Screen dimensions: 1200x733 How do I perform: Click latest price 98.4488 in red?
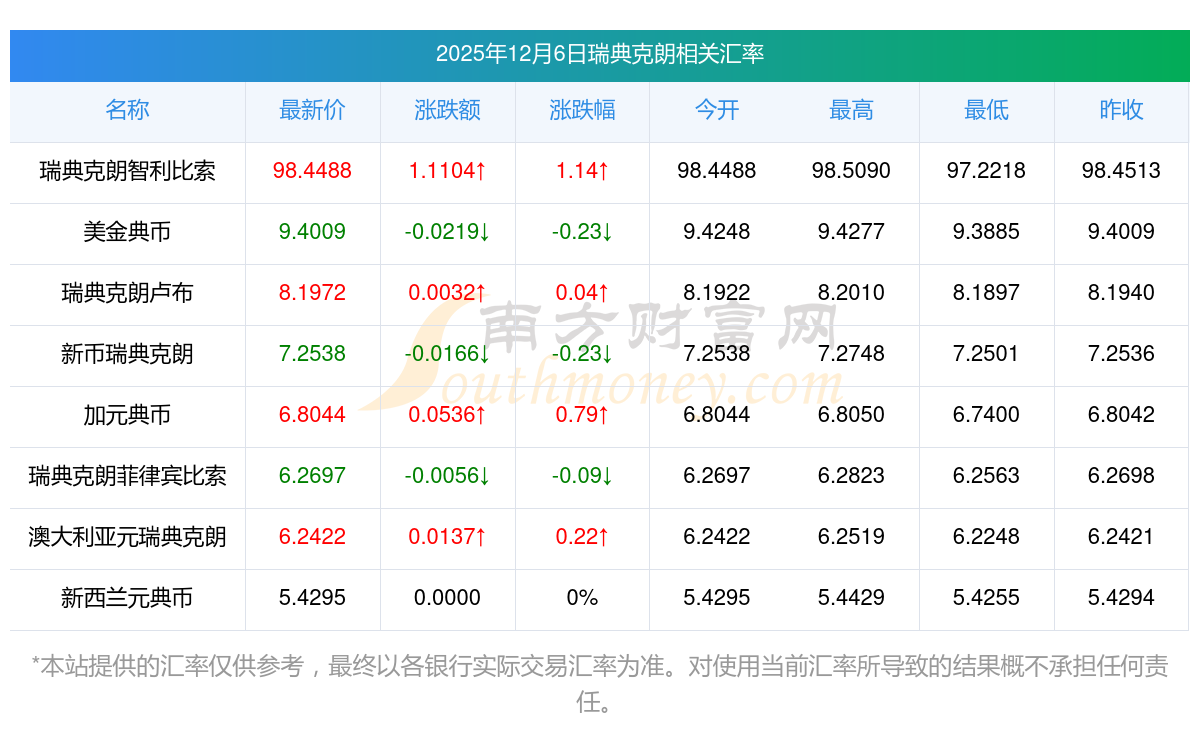pyautogui.click(x=312, y=171)
